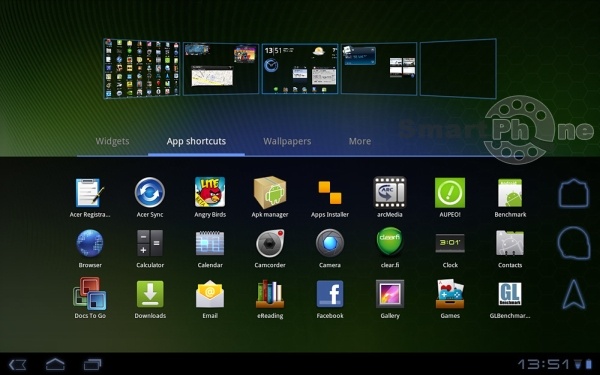Select the Facebook app shortcut

pyautogui.click(x=329, y=294)
